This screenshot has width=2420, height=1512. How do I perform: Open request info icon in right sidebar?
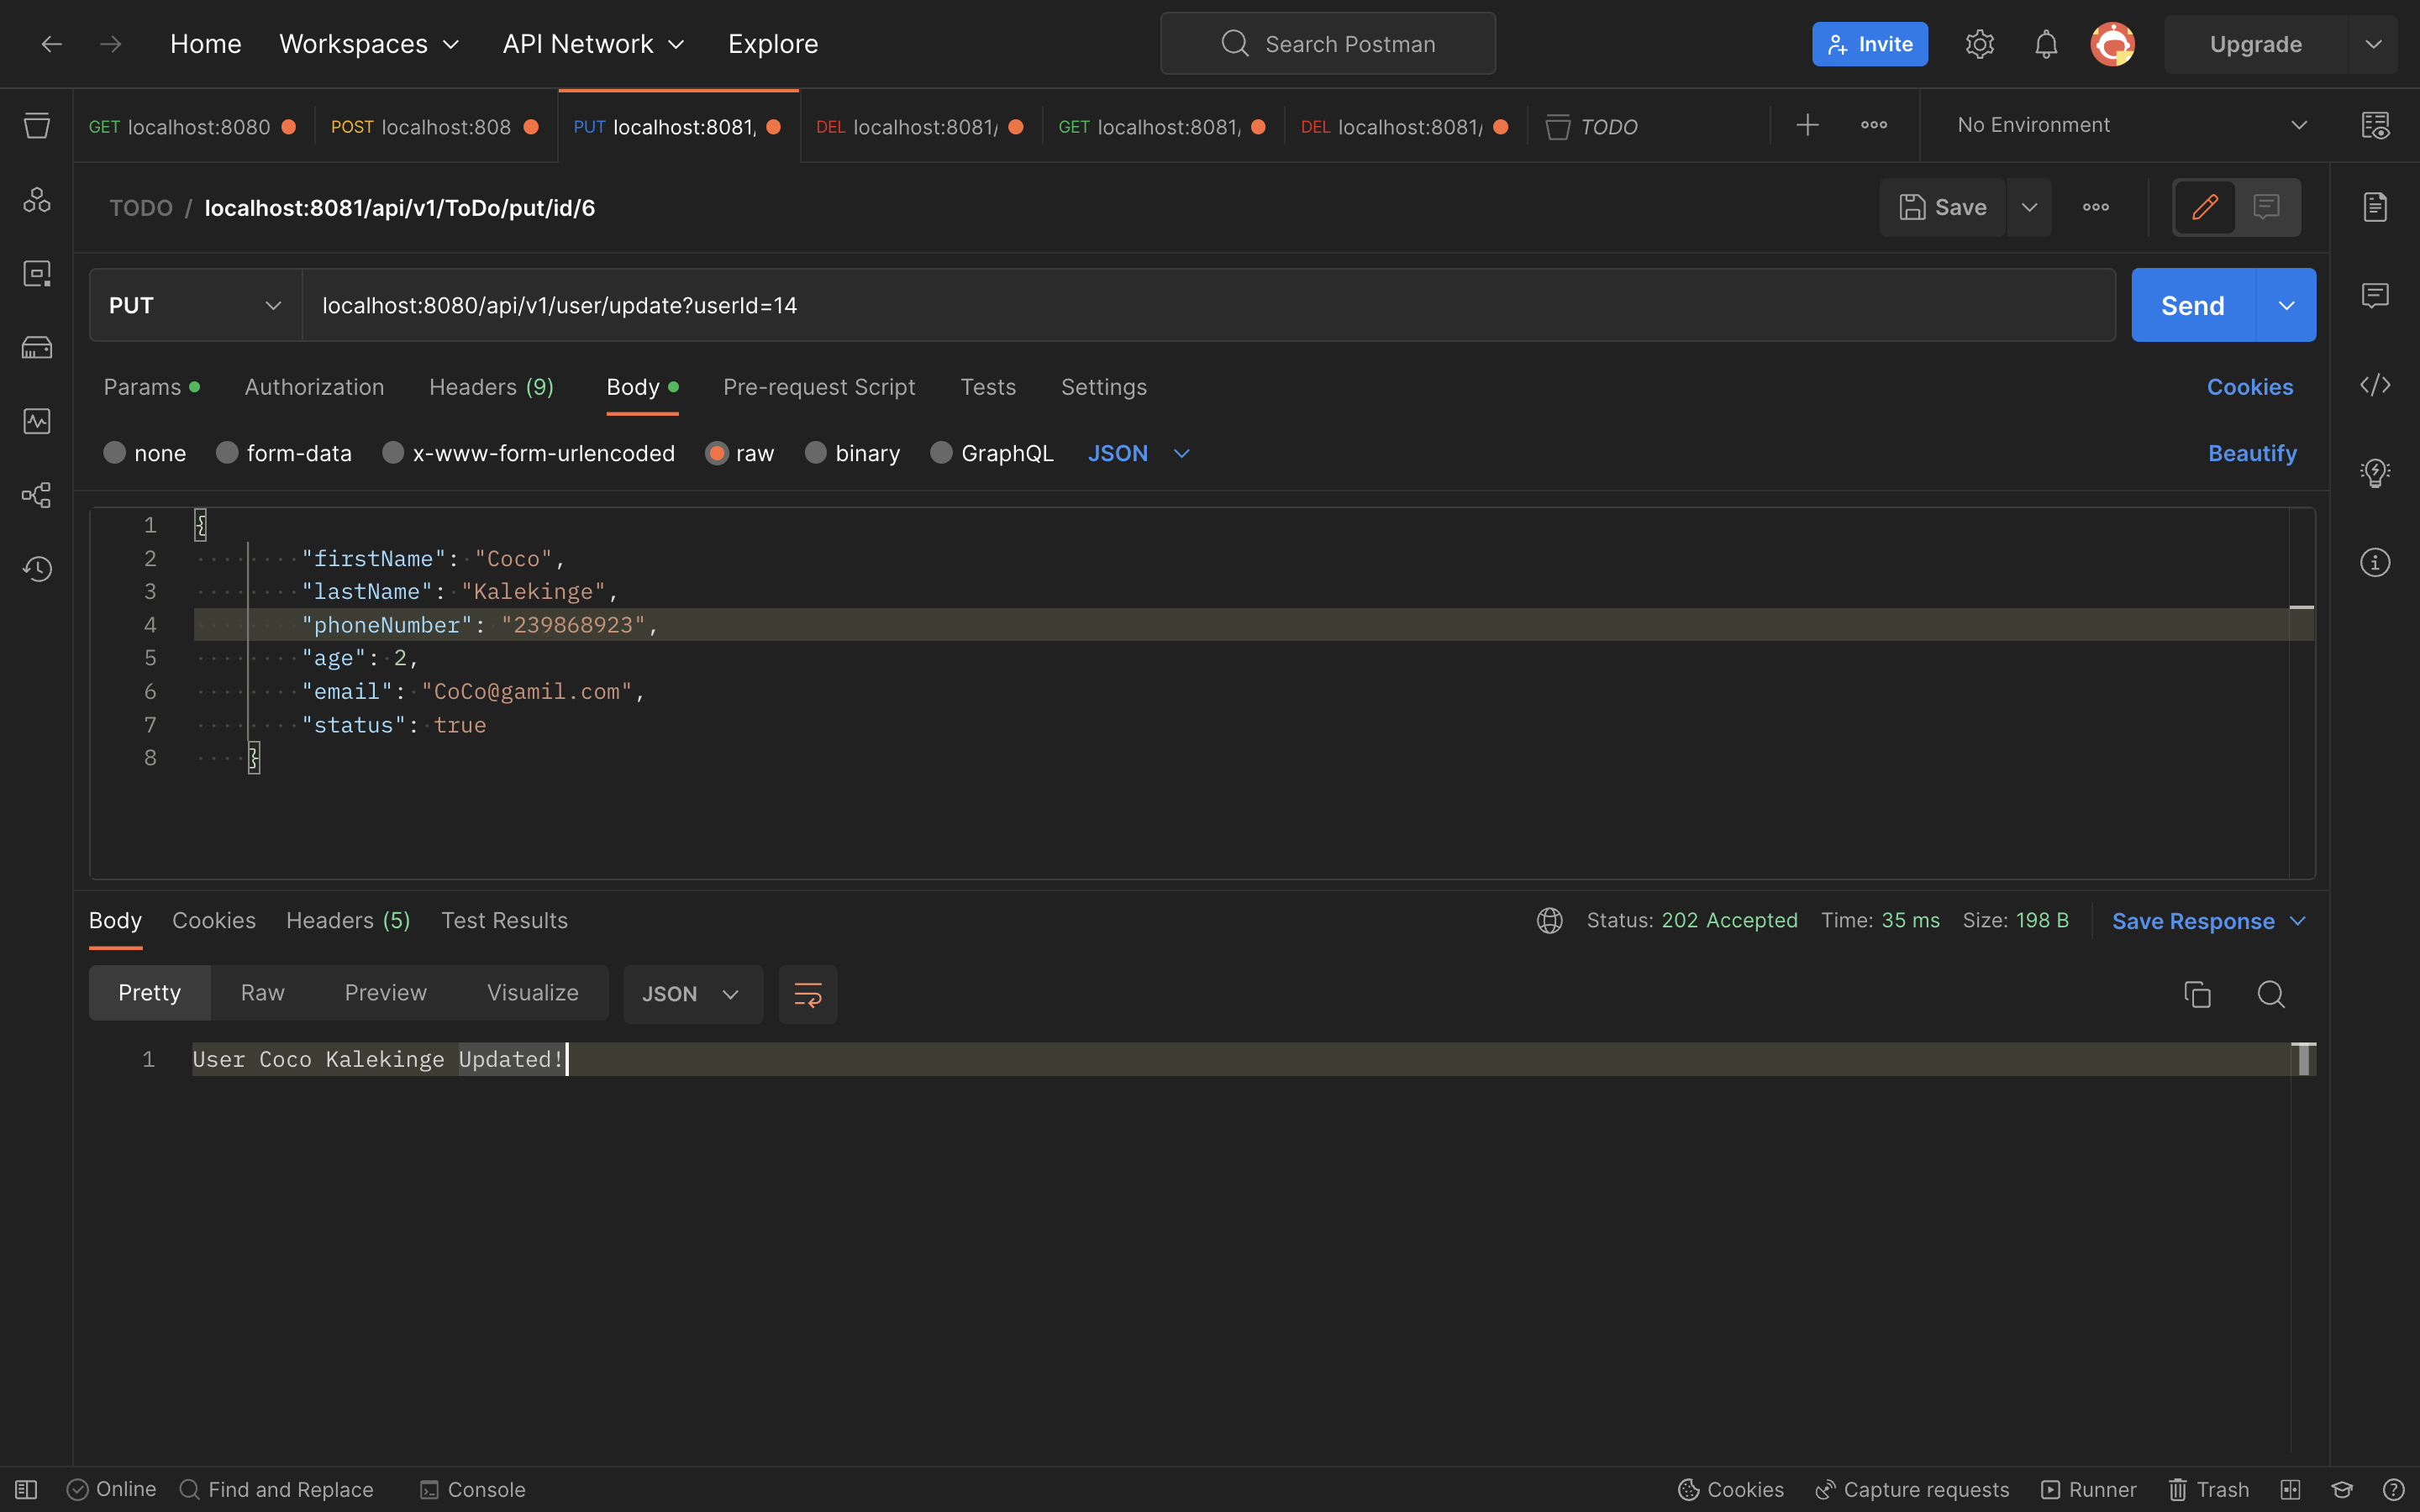pos(2375,562)
